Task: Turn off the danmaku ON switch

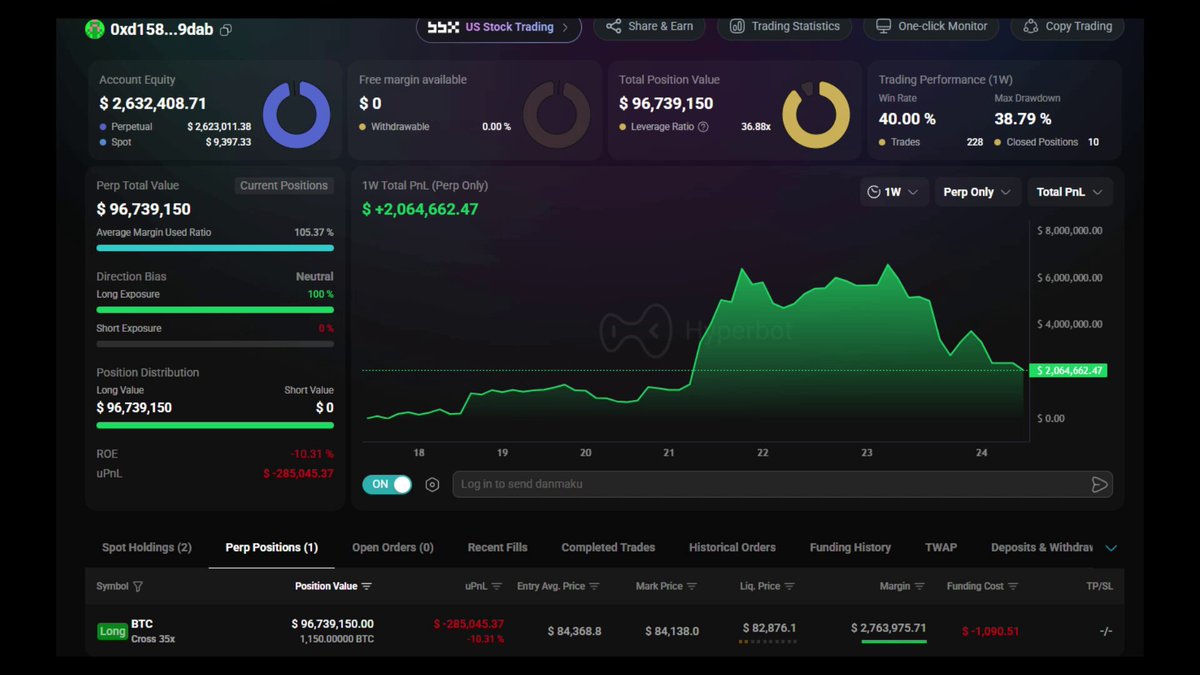Action: (387, 484)
